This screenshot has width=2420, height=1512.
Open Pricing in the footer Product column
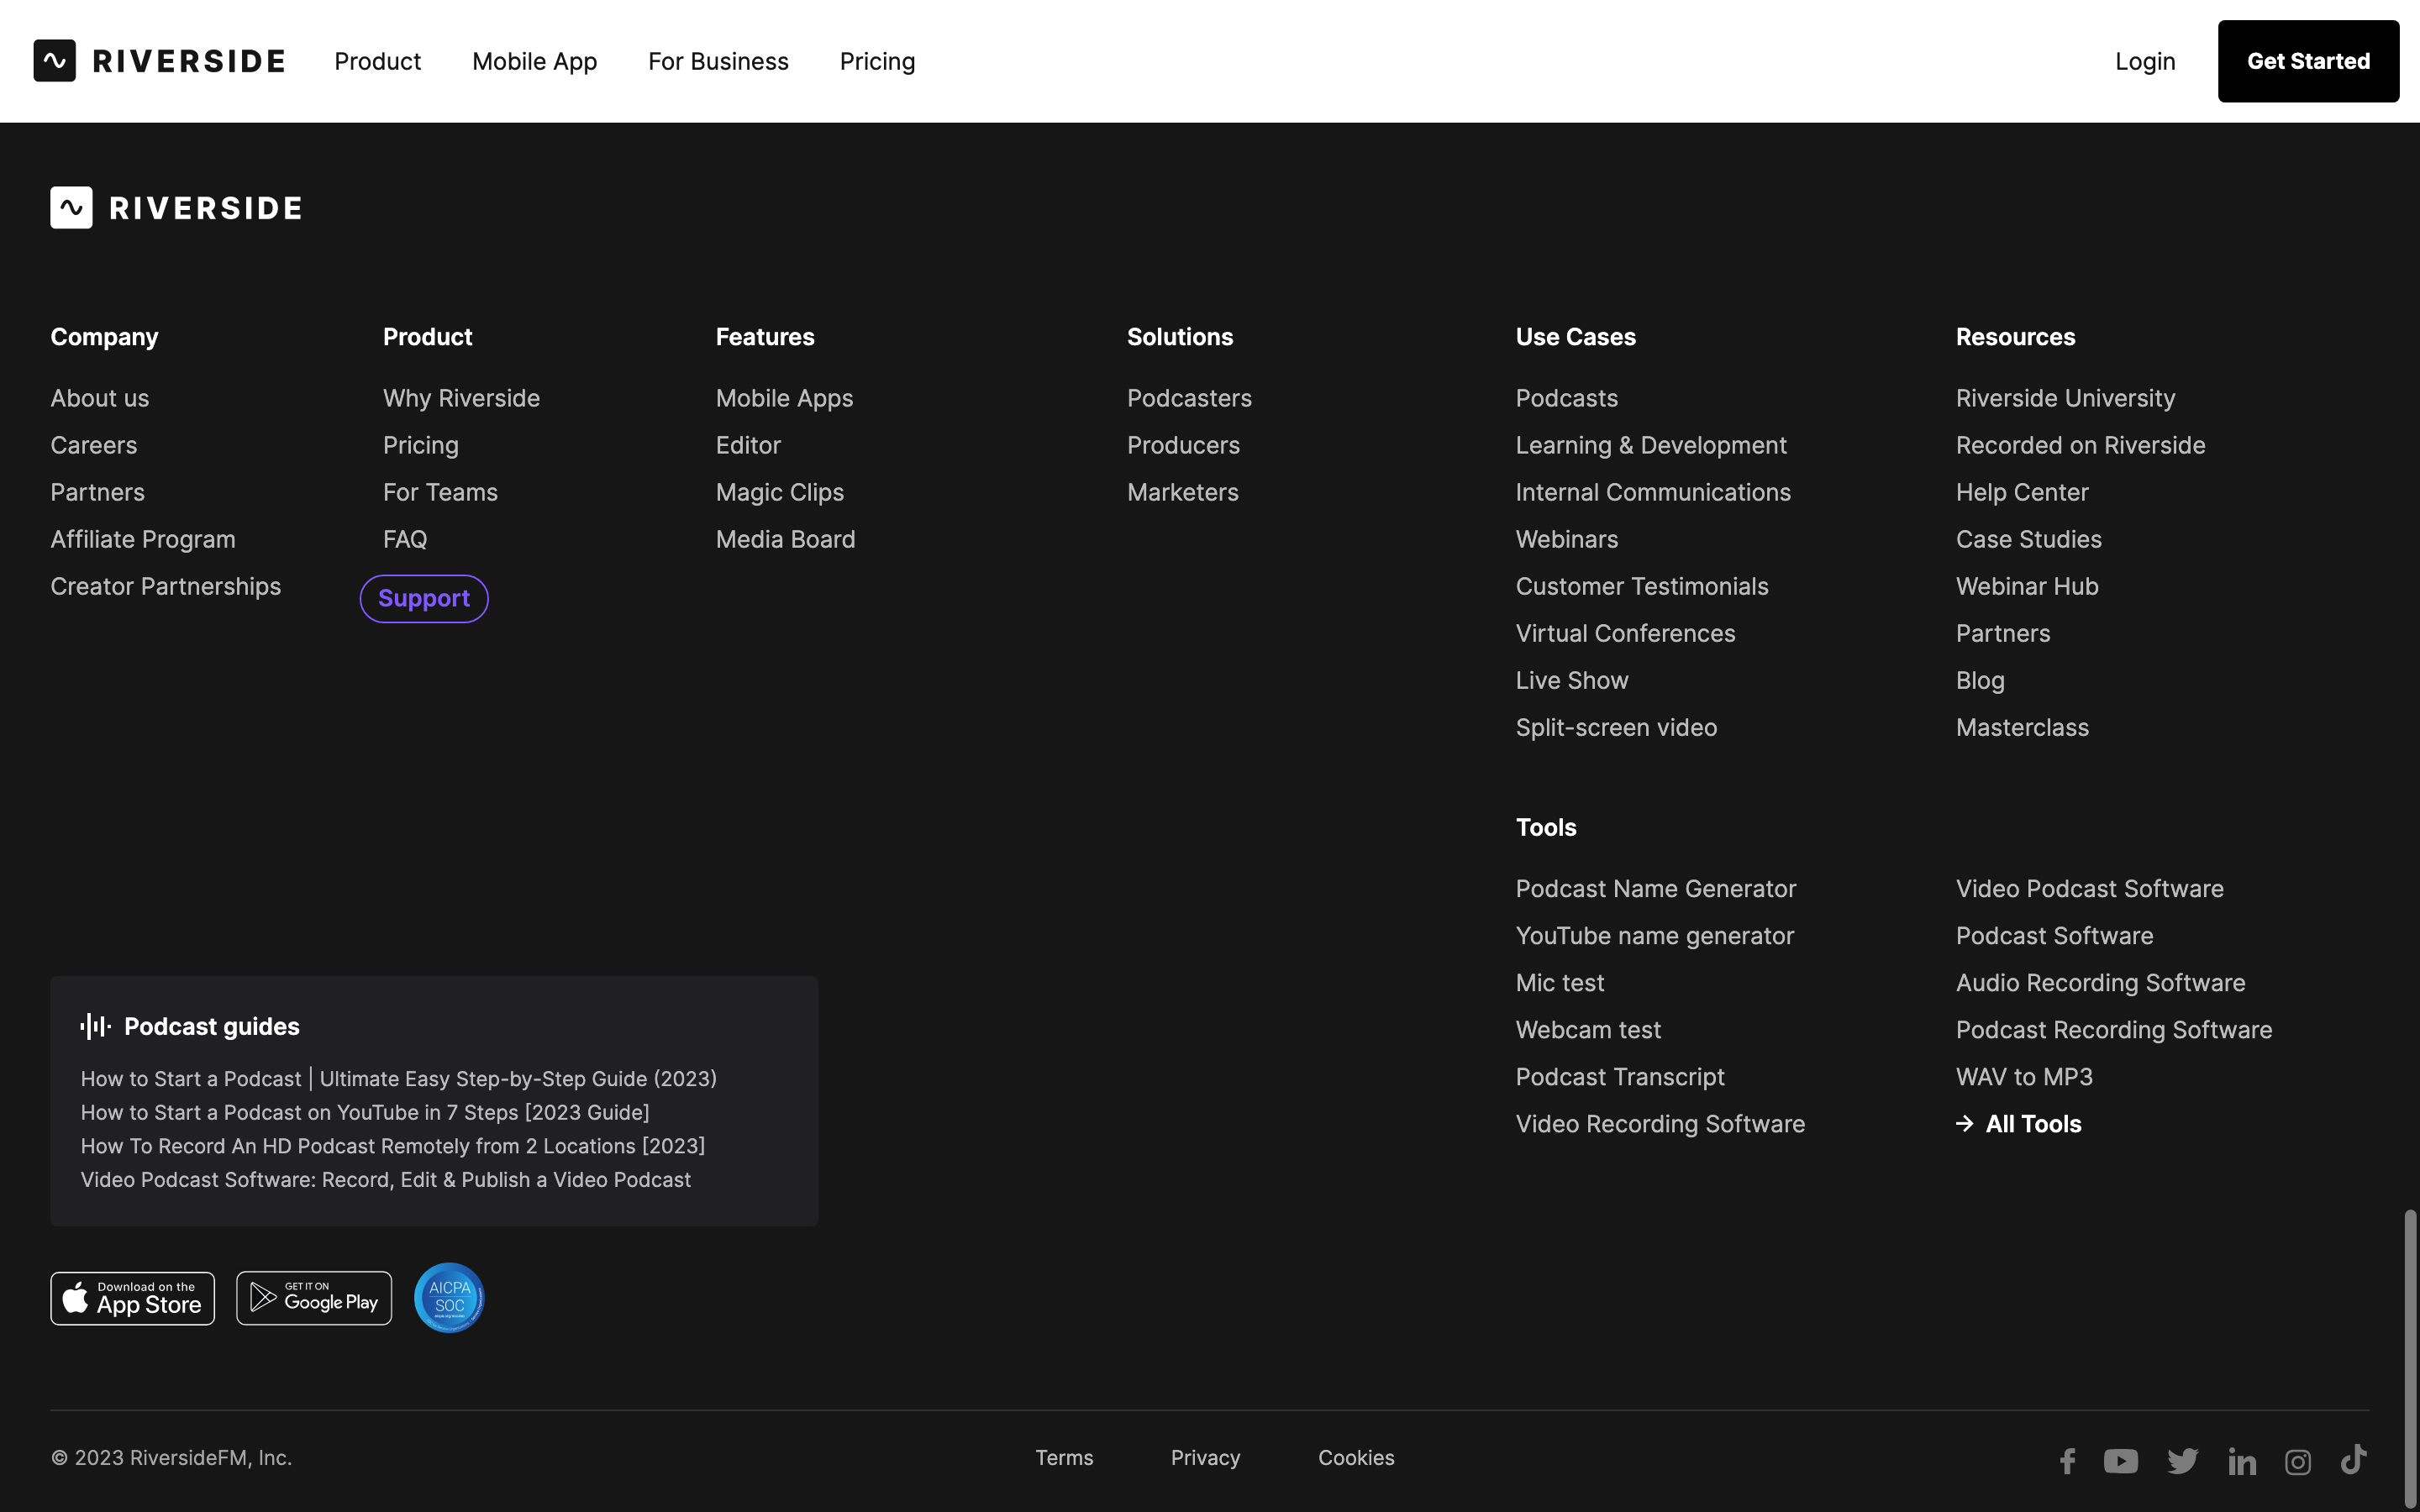point(421,445)
